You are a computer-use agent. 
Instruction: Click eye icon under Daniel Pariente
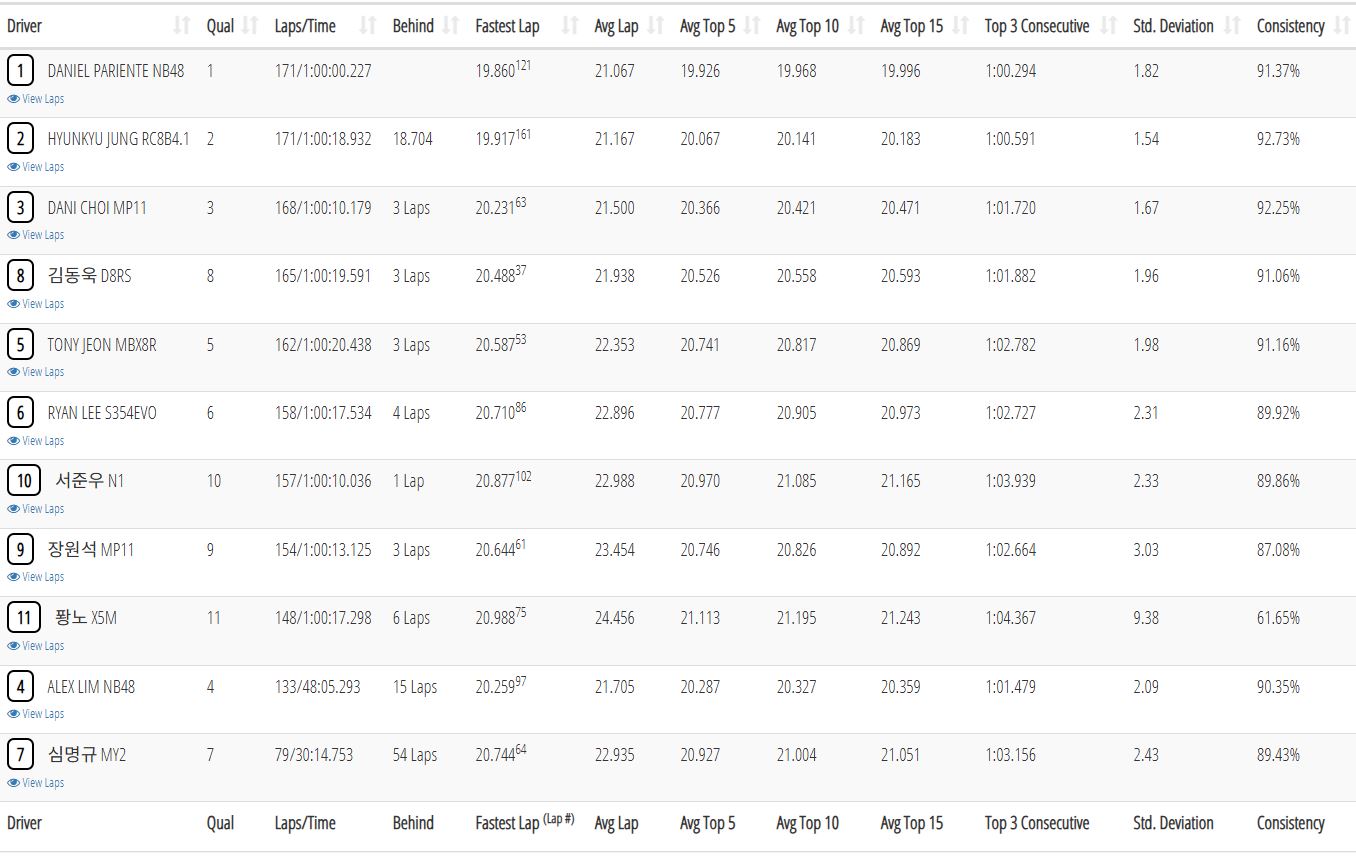pos(13,99)
